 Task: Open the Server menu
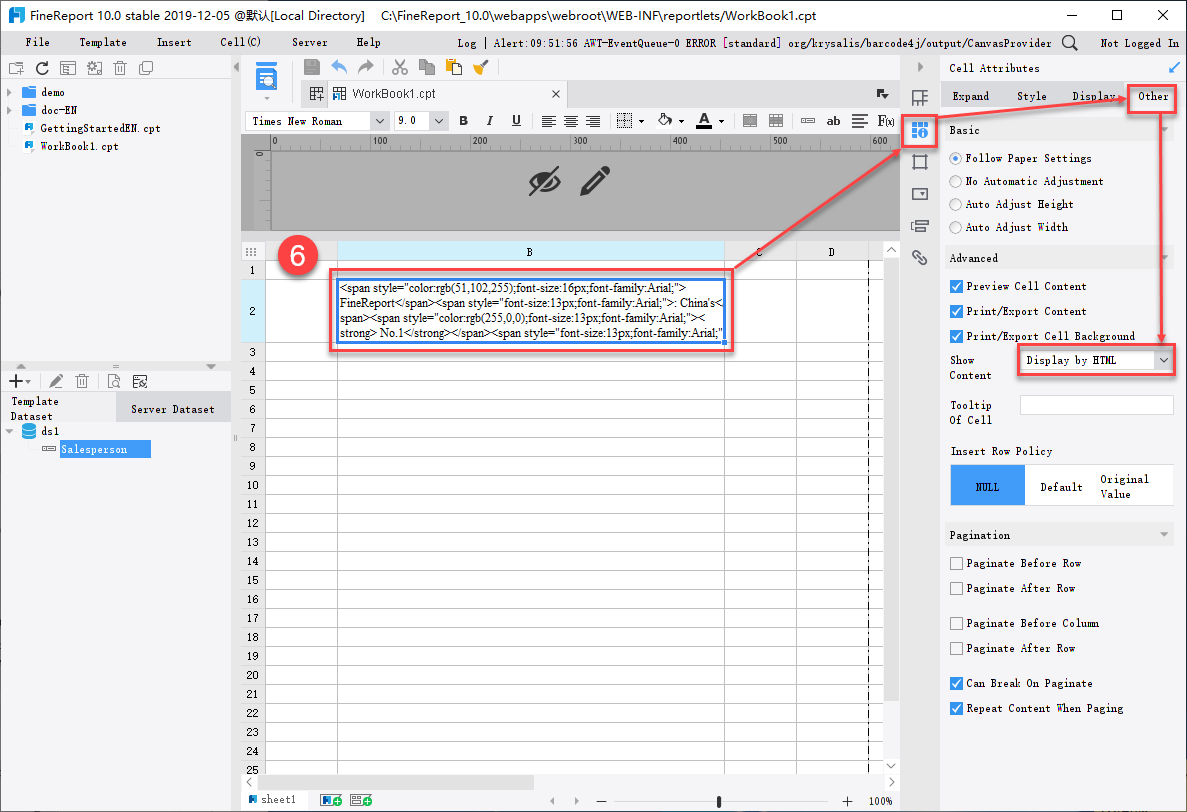309,42
